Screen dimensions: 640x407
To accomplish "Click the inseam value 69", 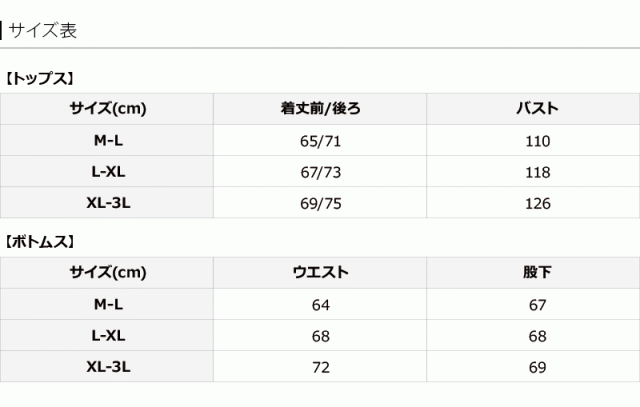I will (537, 367).
